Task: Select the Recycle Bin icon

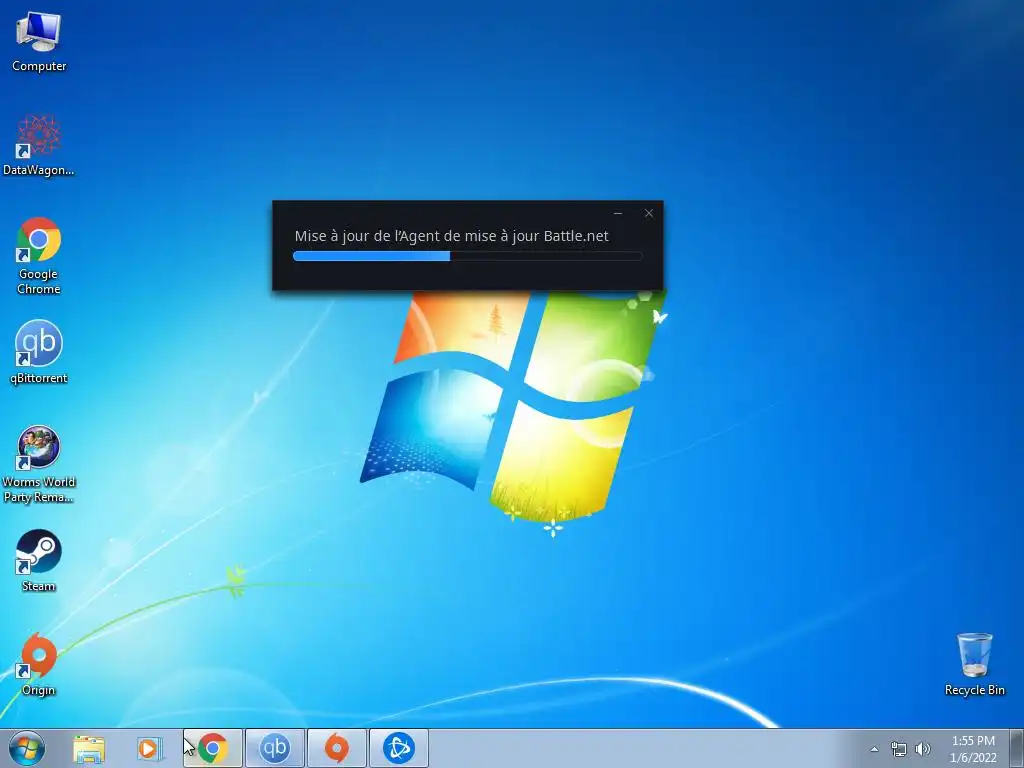Action: [x=974, y=664]
